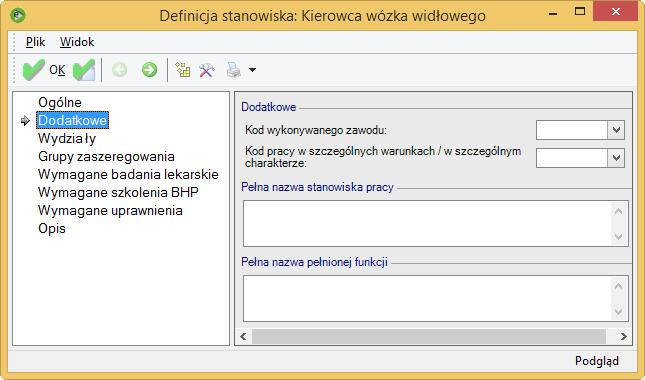Viewport: 645px width, 380px height.
Task: Open the Plik menu
Action: pos(35,42)
